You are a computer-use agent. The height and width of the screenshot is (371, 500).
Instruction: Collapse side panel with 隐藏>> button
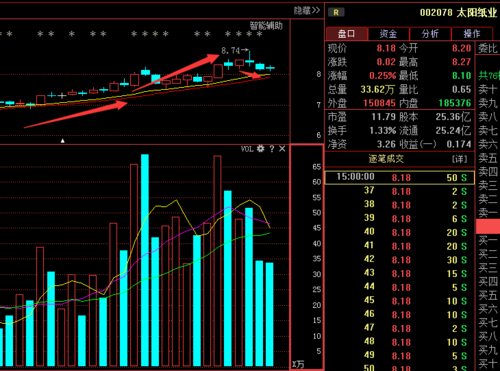click(307, 11)
